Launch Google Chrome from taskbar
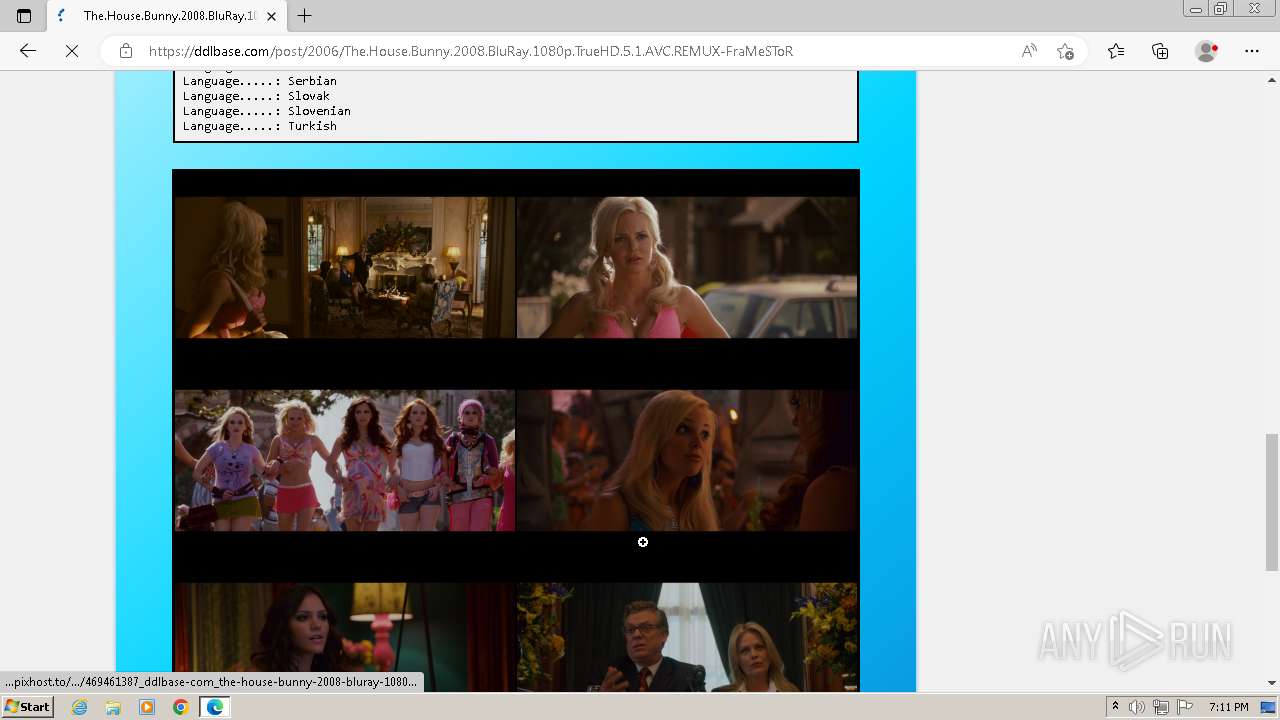 (x=180, y=707)
